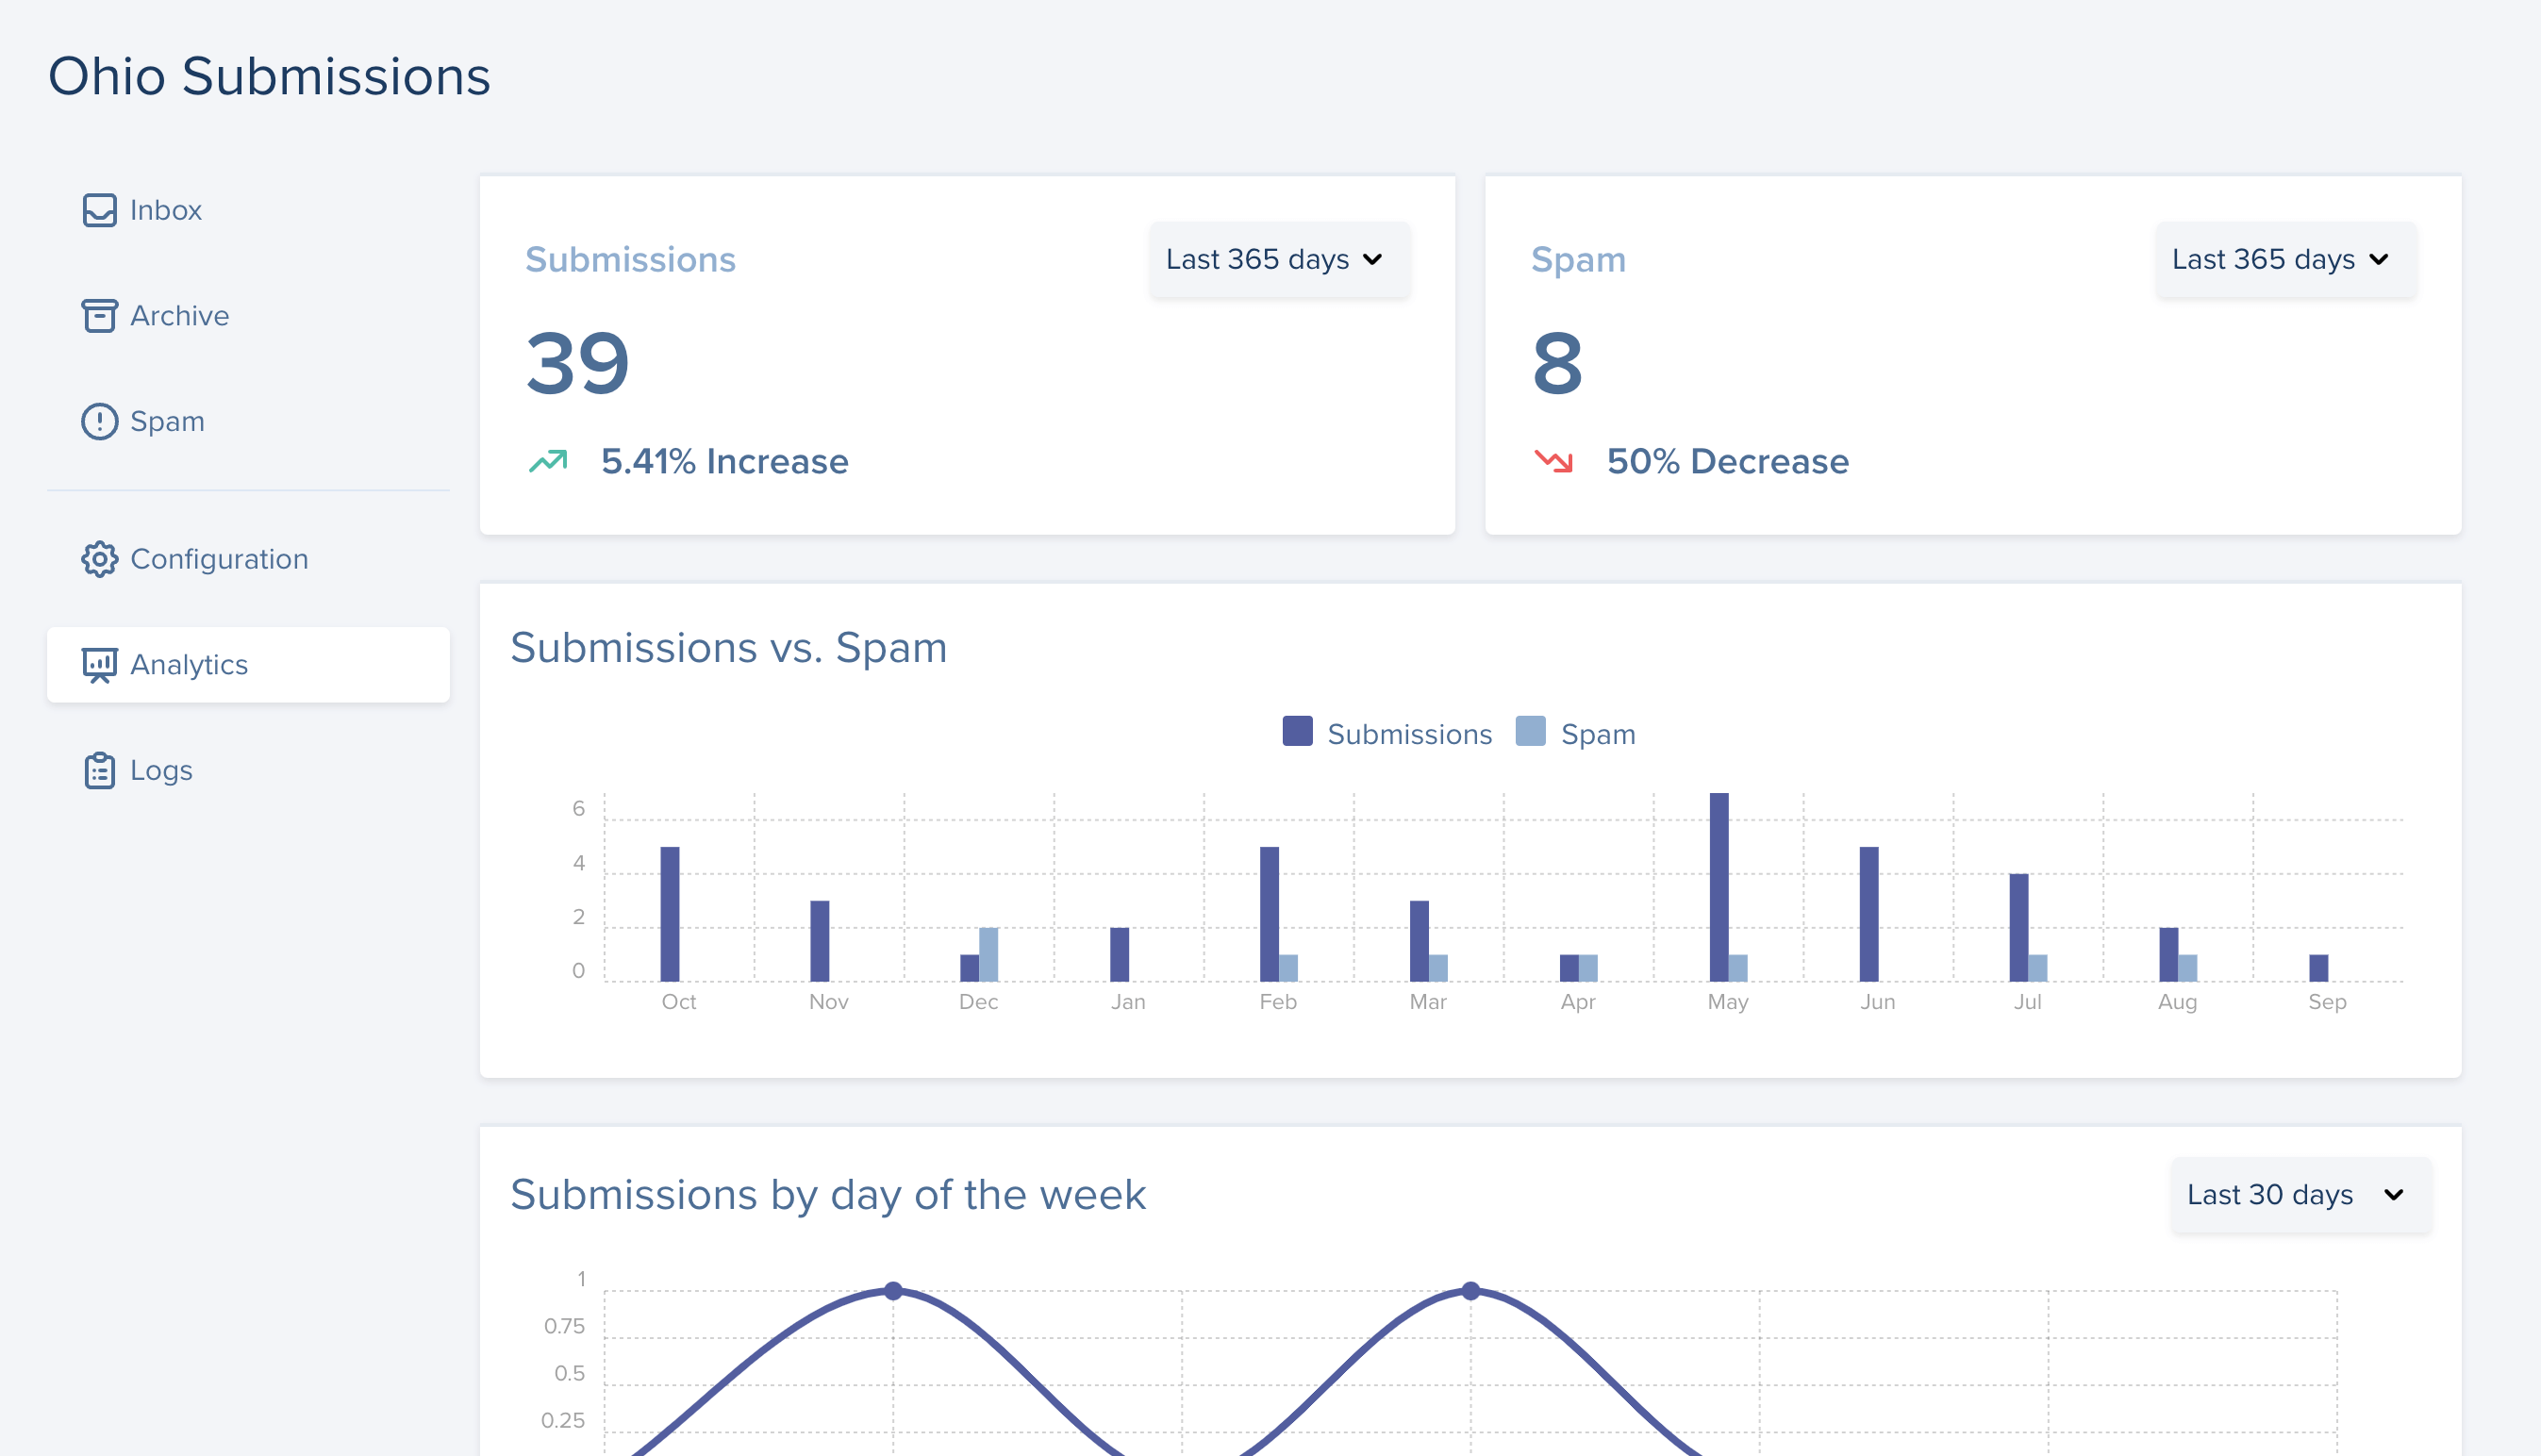
Task: Click the Configuration gear icon
Action: [99, 559]
